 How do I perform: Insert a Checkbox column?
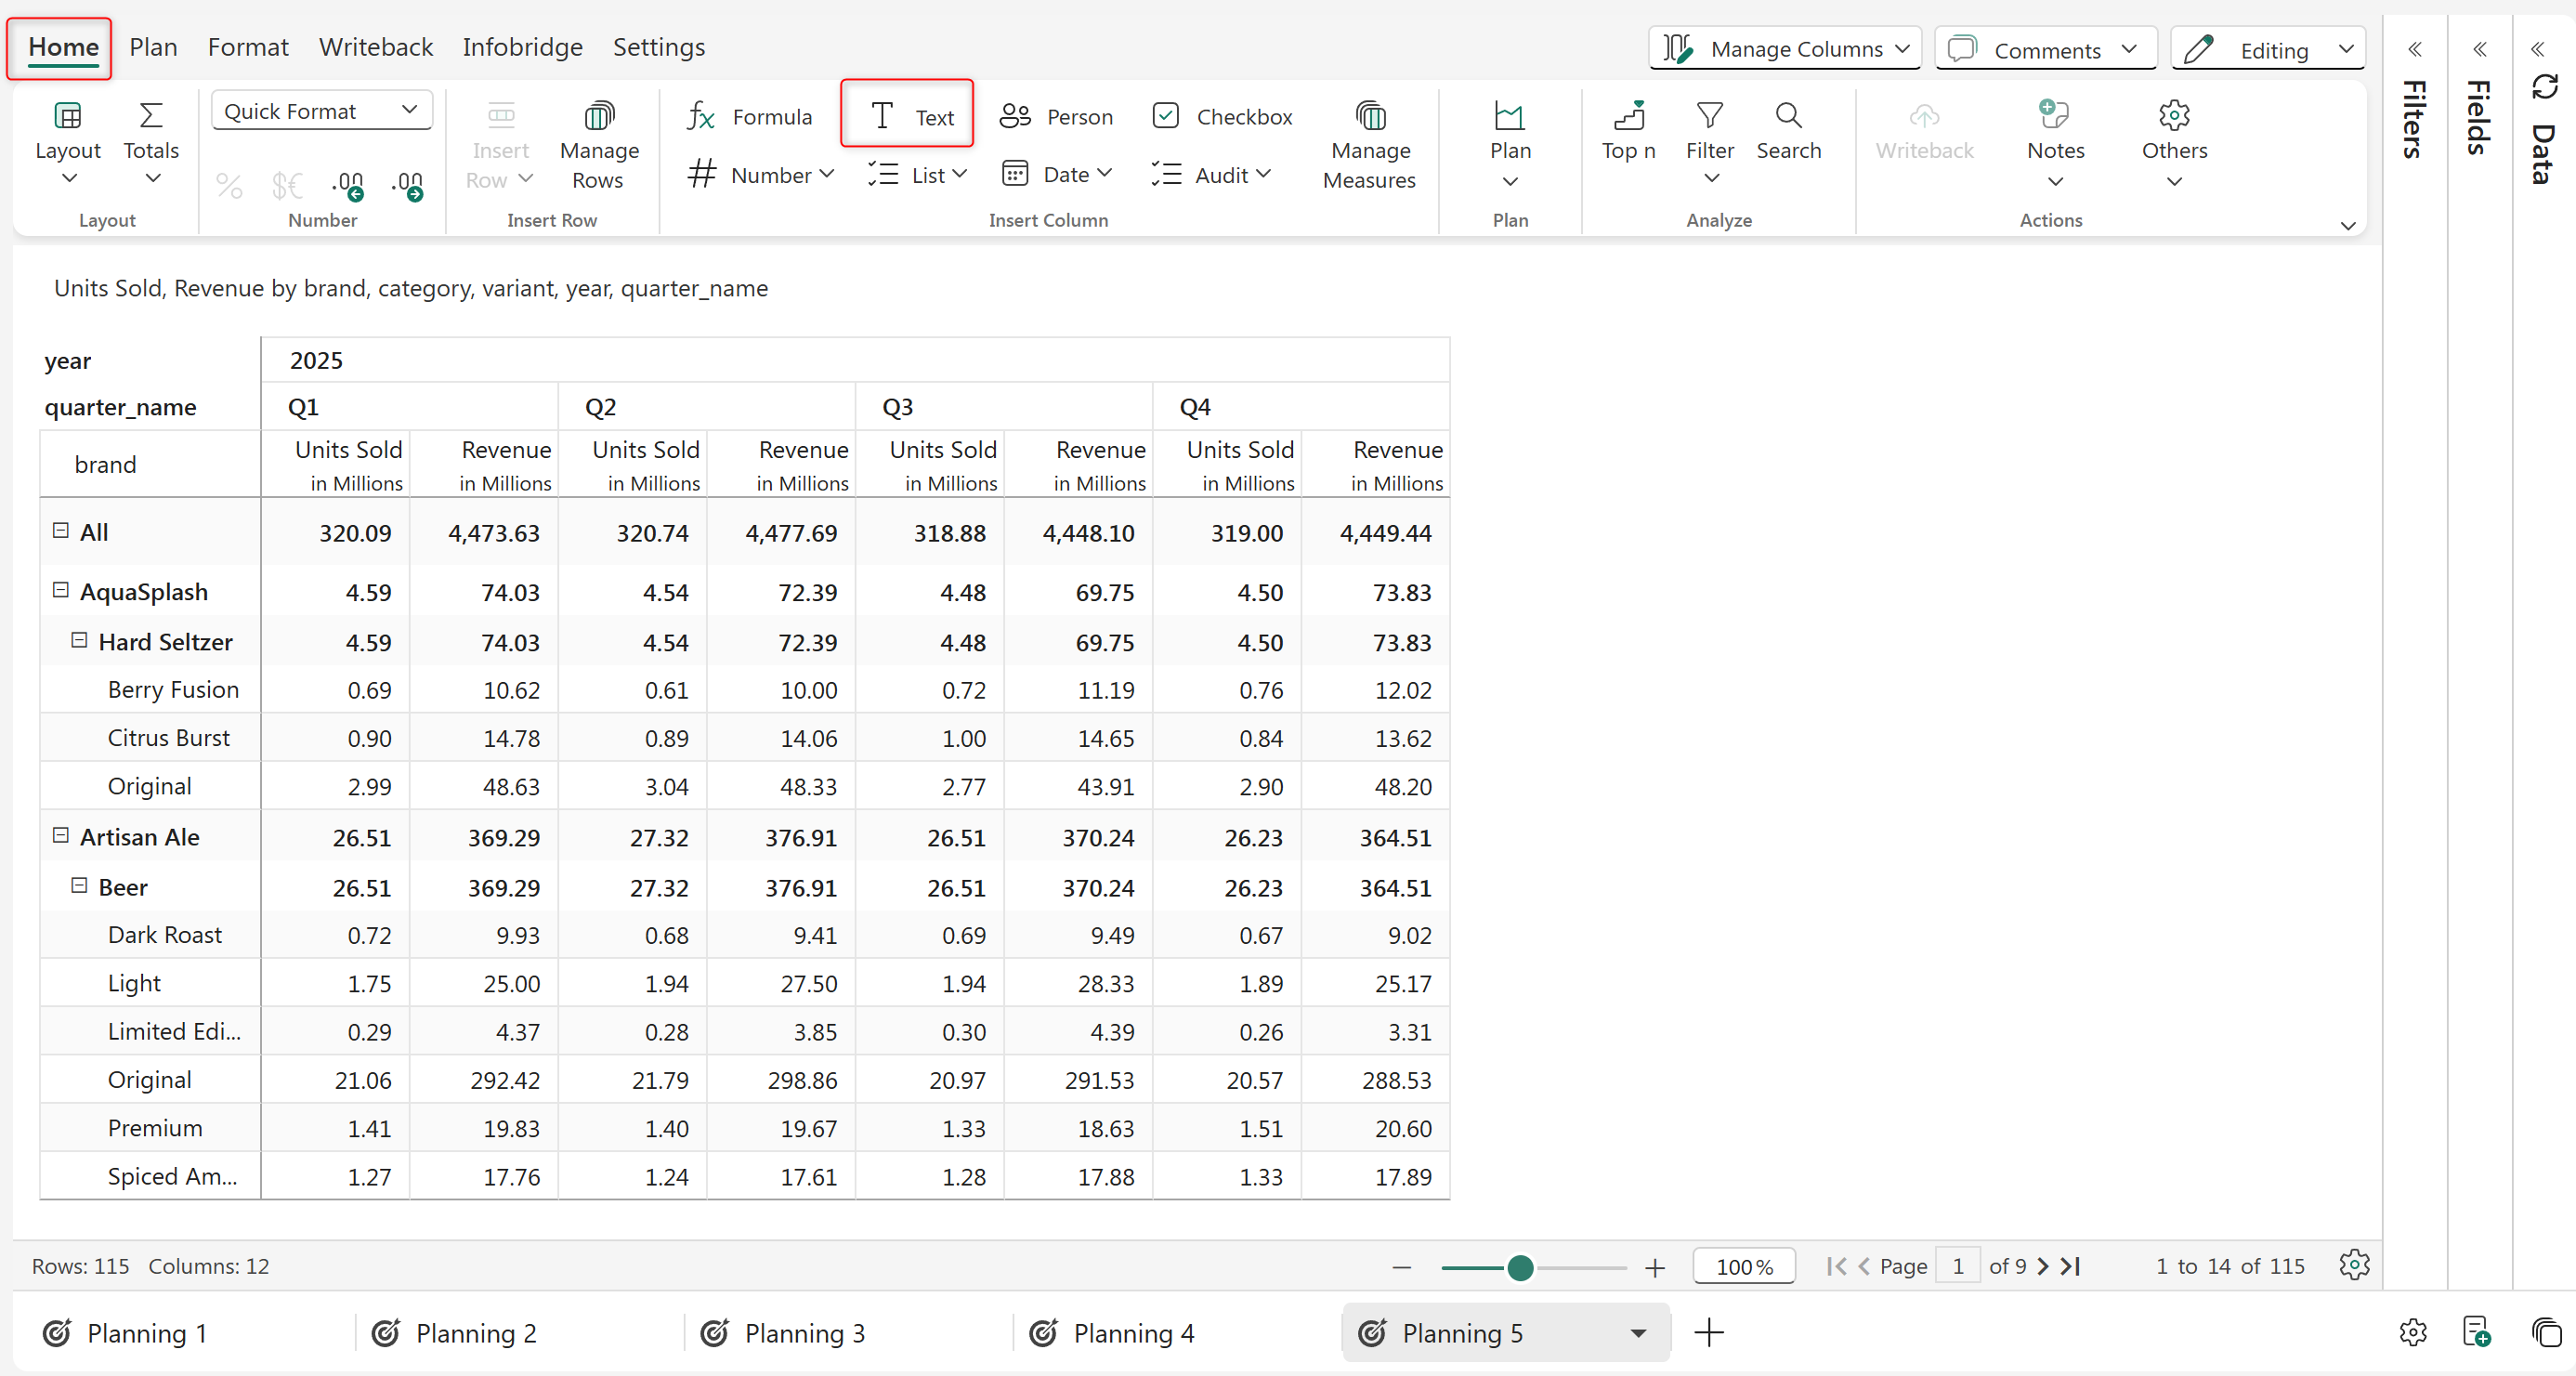[x=1222, y=117]
